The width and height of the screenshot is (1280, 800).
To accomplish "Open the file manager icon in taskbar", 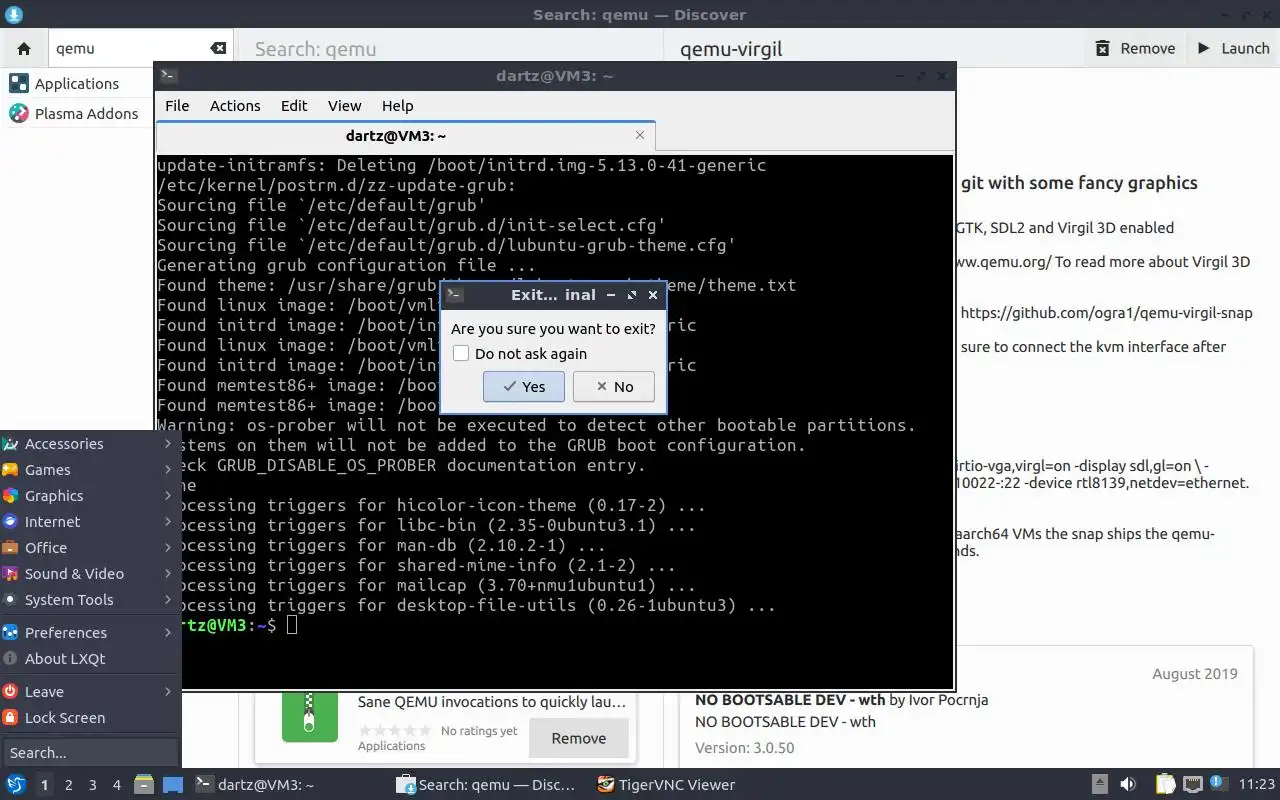I will [x=143, y=785].
